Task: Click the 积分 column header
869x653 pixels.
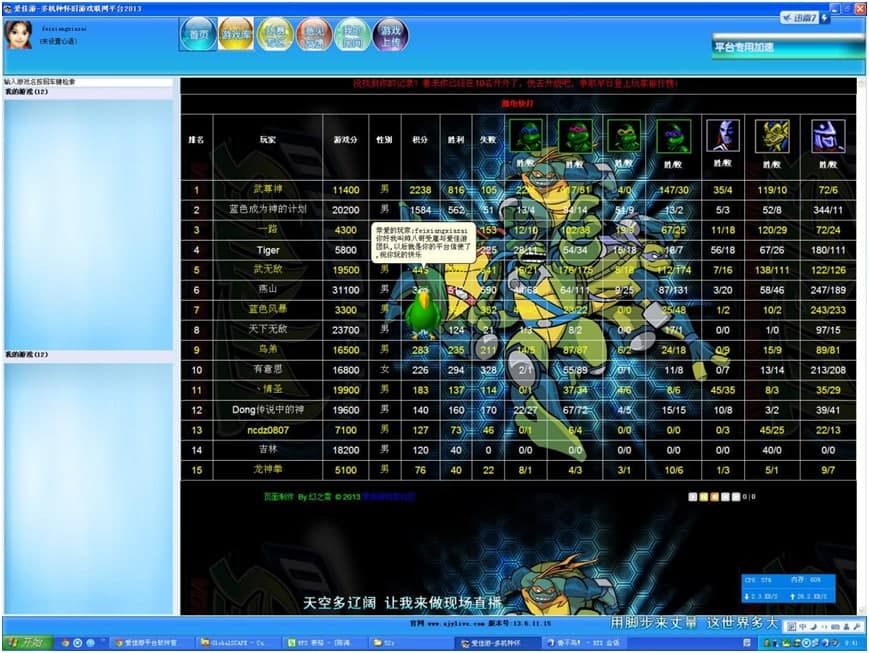Action: (x=421, y=140)
